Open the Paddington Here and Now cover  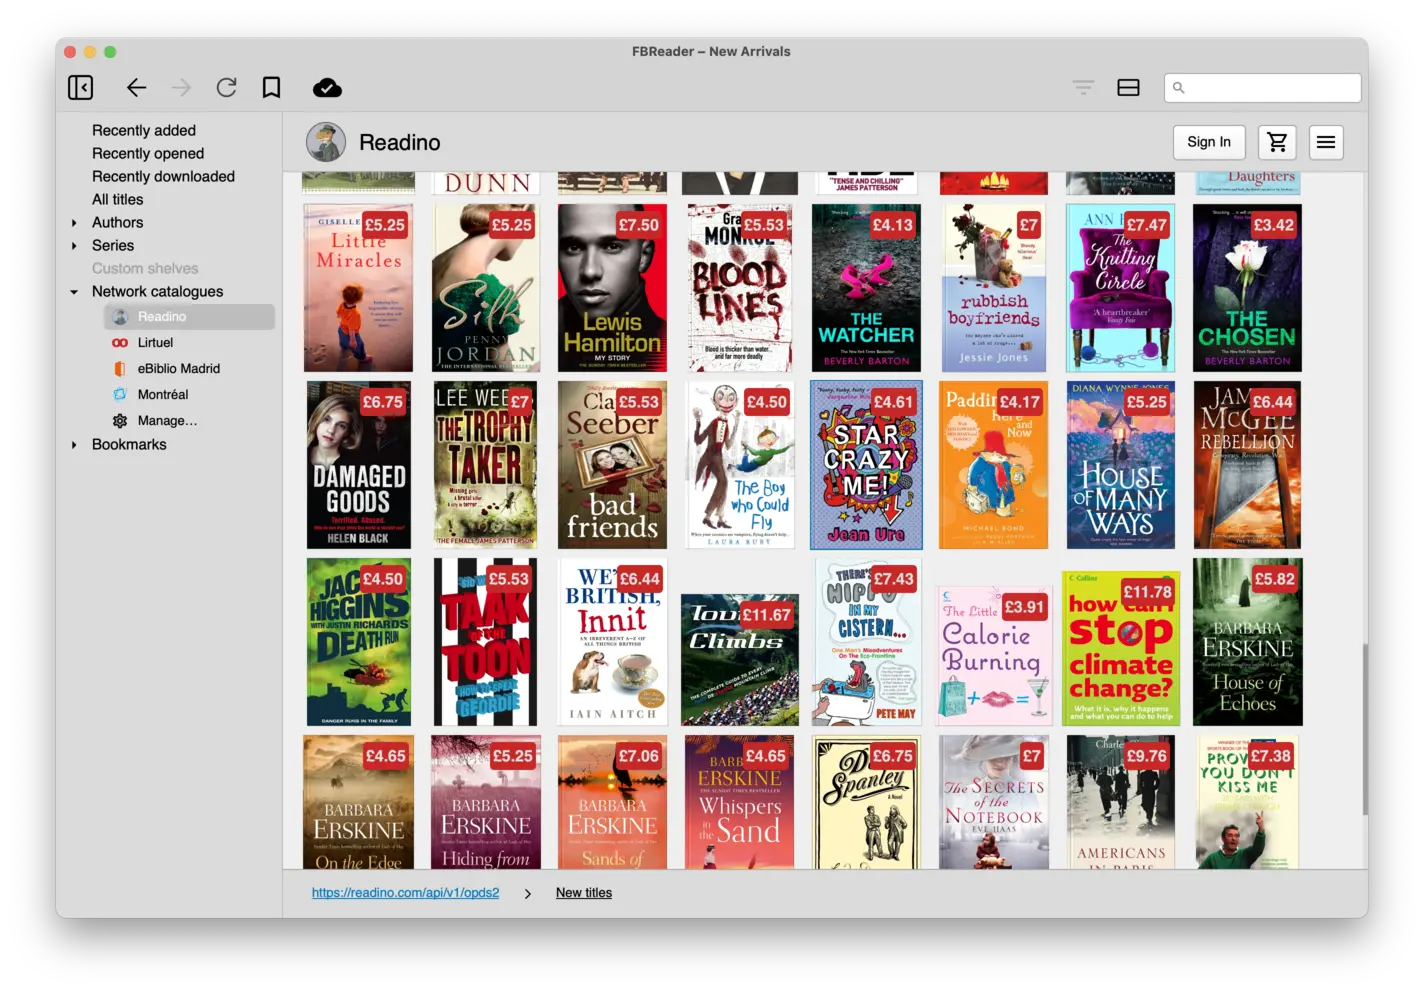tap(994, 465)
